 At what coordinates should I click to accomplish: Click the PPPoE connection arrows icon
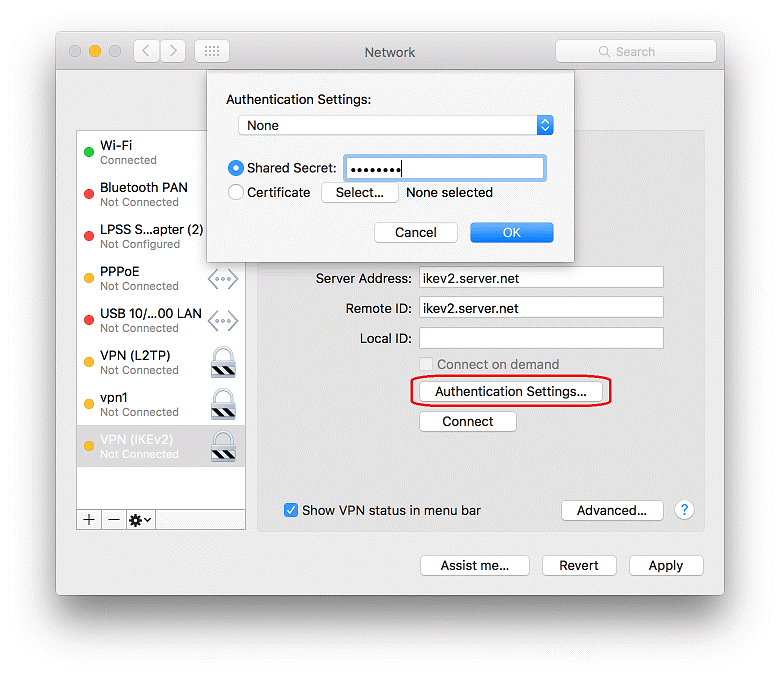click(x=223, y=279)
